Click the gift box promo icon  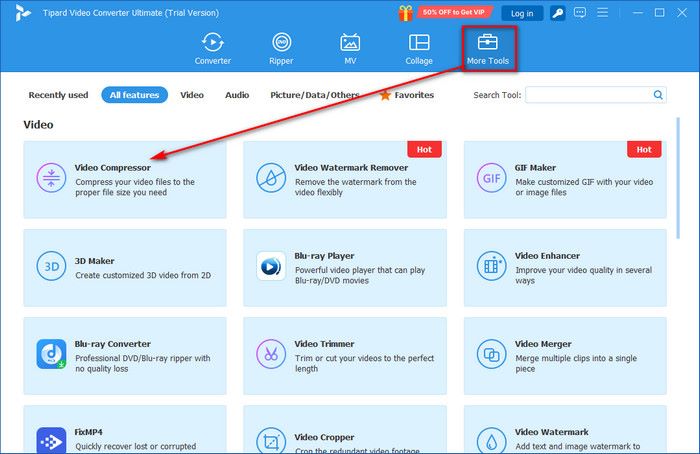coord(405,13)
